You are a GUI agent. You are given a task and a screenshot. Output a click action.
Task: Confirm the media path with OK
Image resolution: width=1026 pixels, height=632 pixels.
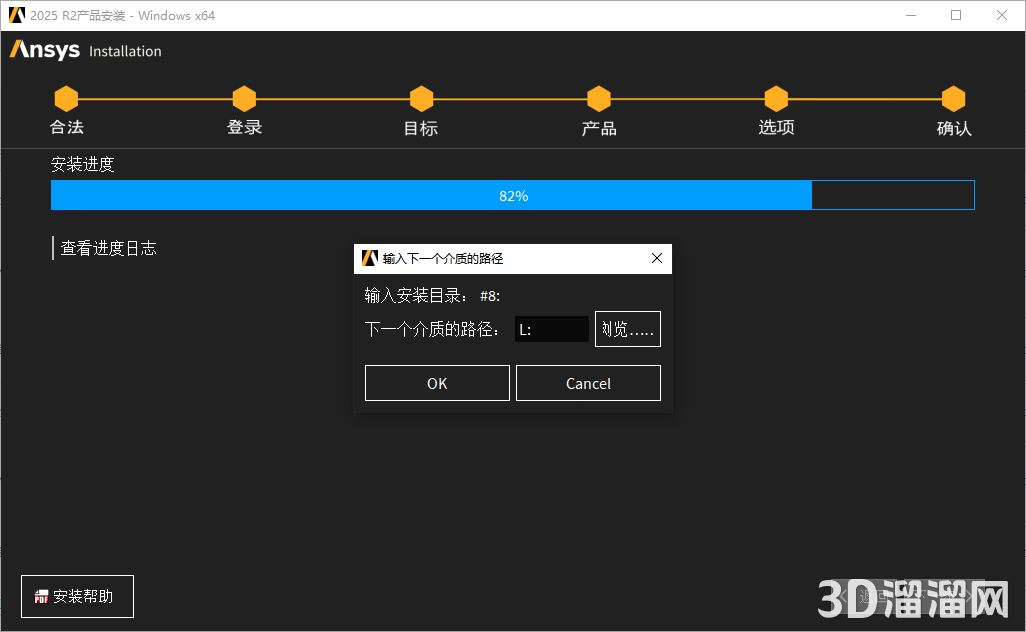tap(437, 382)
